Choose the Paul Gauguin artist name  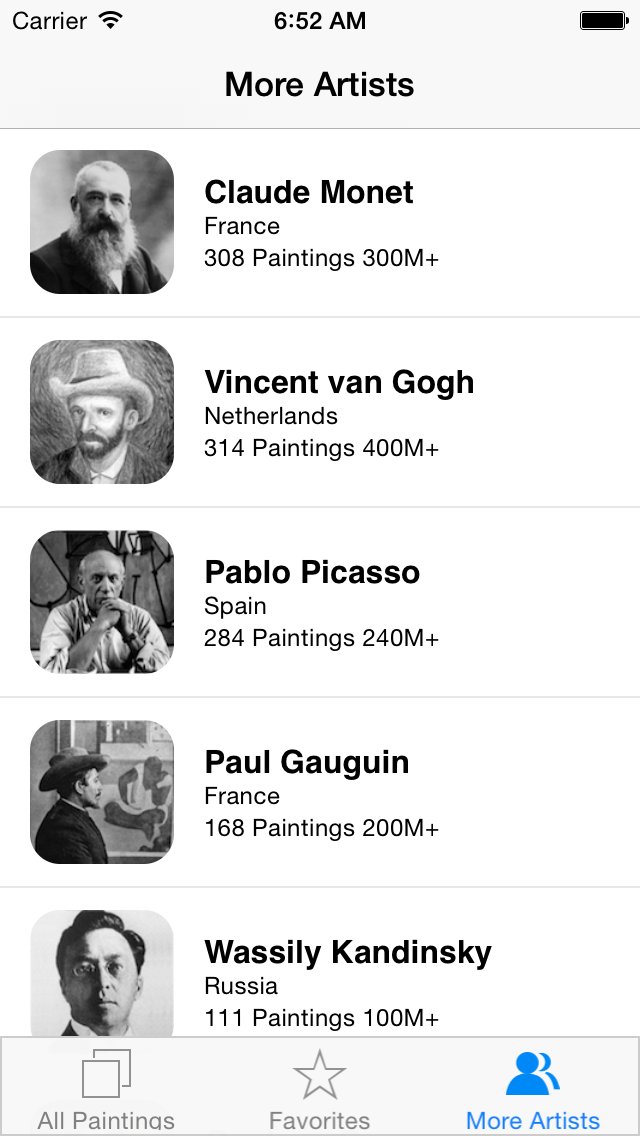[x=307, y=761]
